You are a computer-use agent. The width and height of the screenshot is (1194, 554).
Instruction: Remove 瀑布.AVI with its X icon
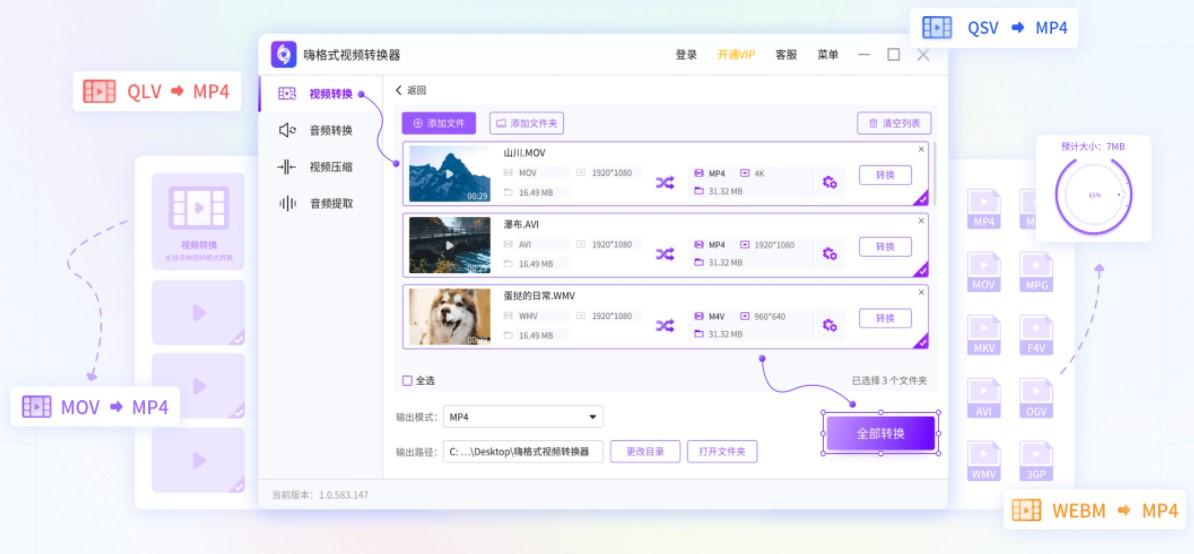coord(921,221)
